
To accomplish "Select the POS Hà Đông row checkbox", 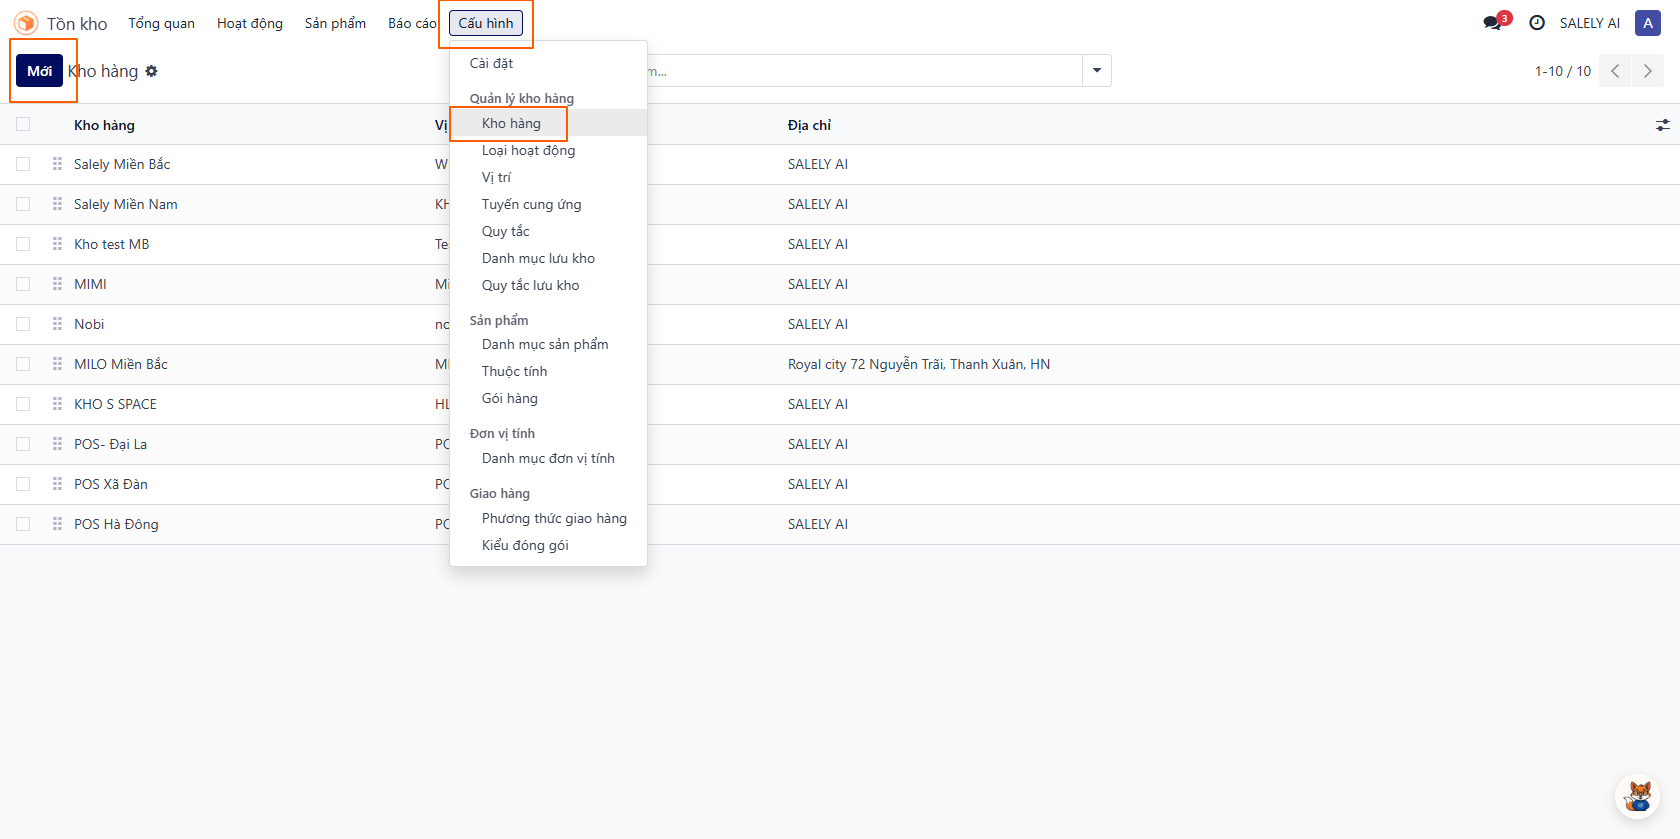I will [x=23, y=524].
